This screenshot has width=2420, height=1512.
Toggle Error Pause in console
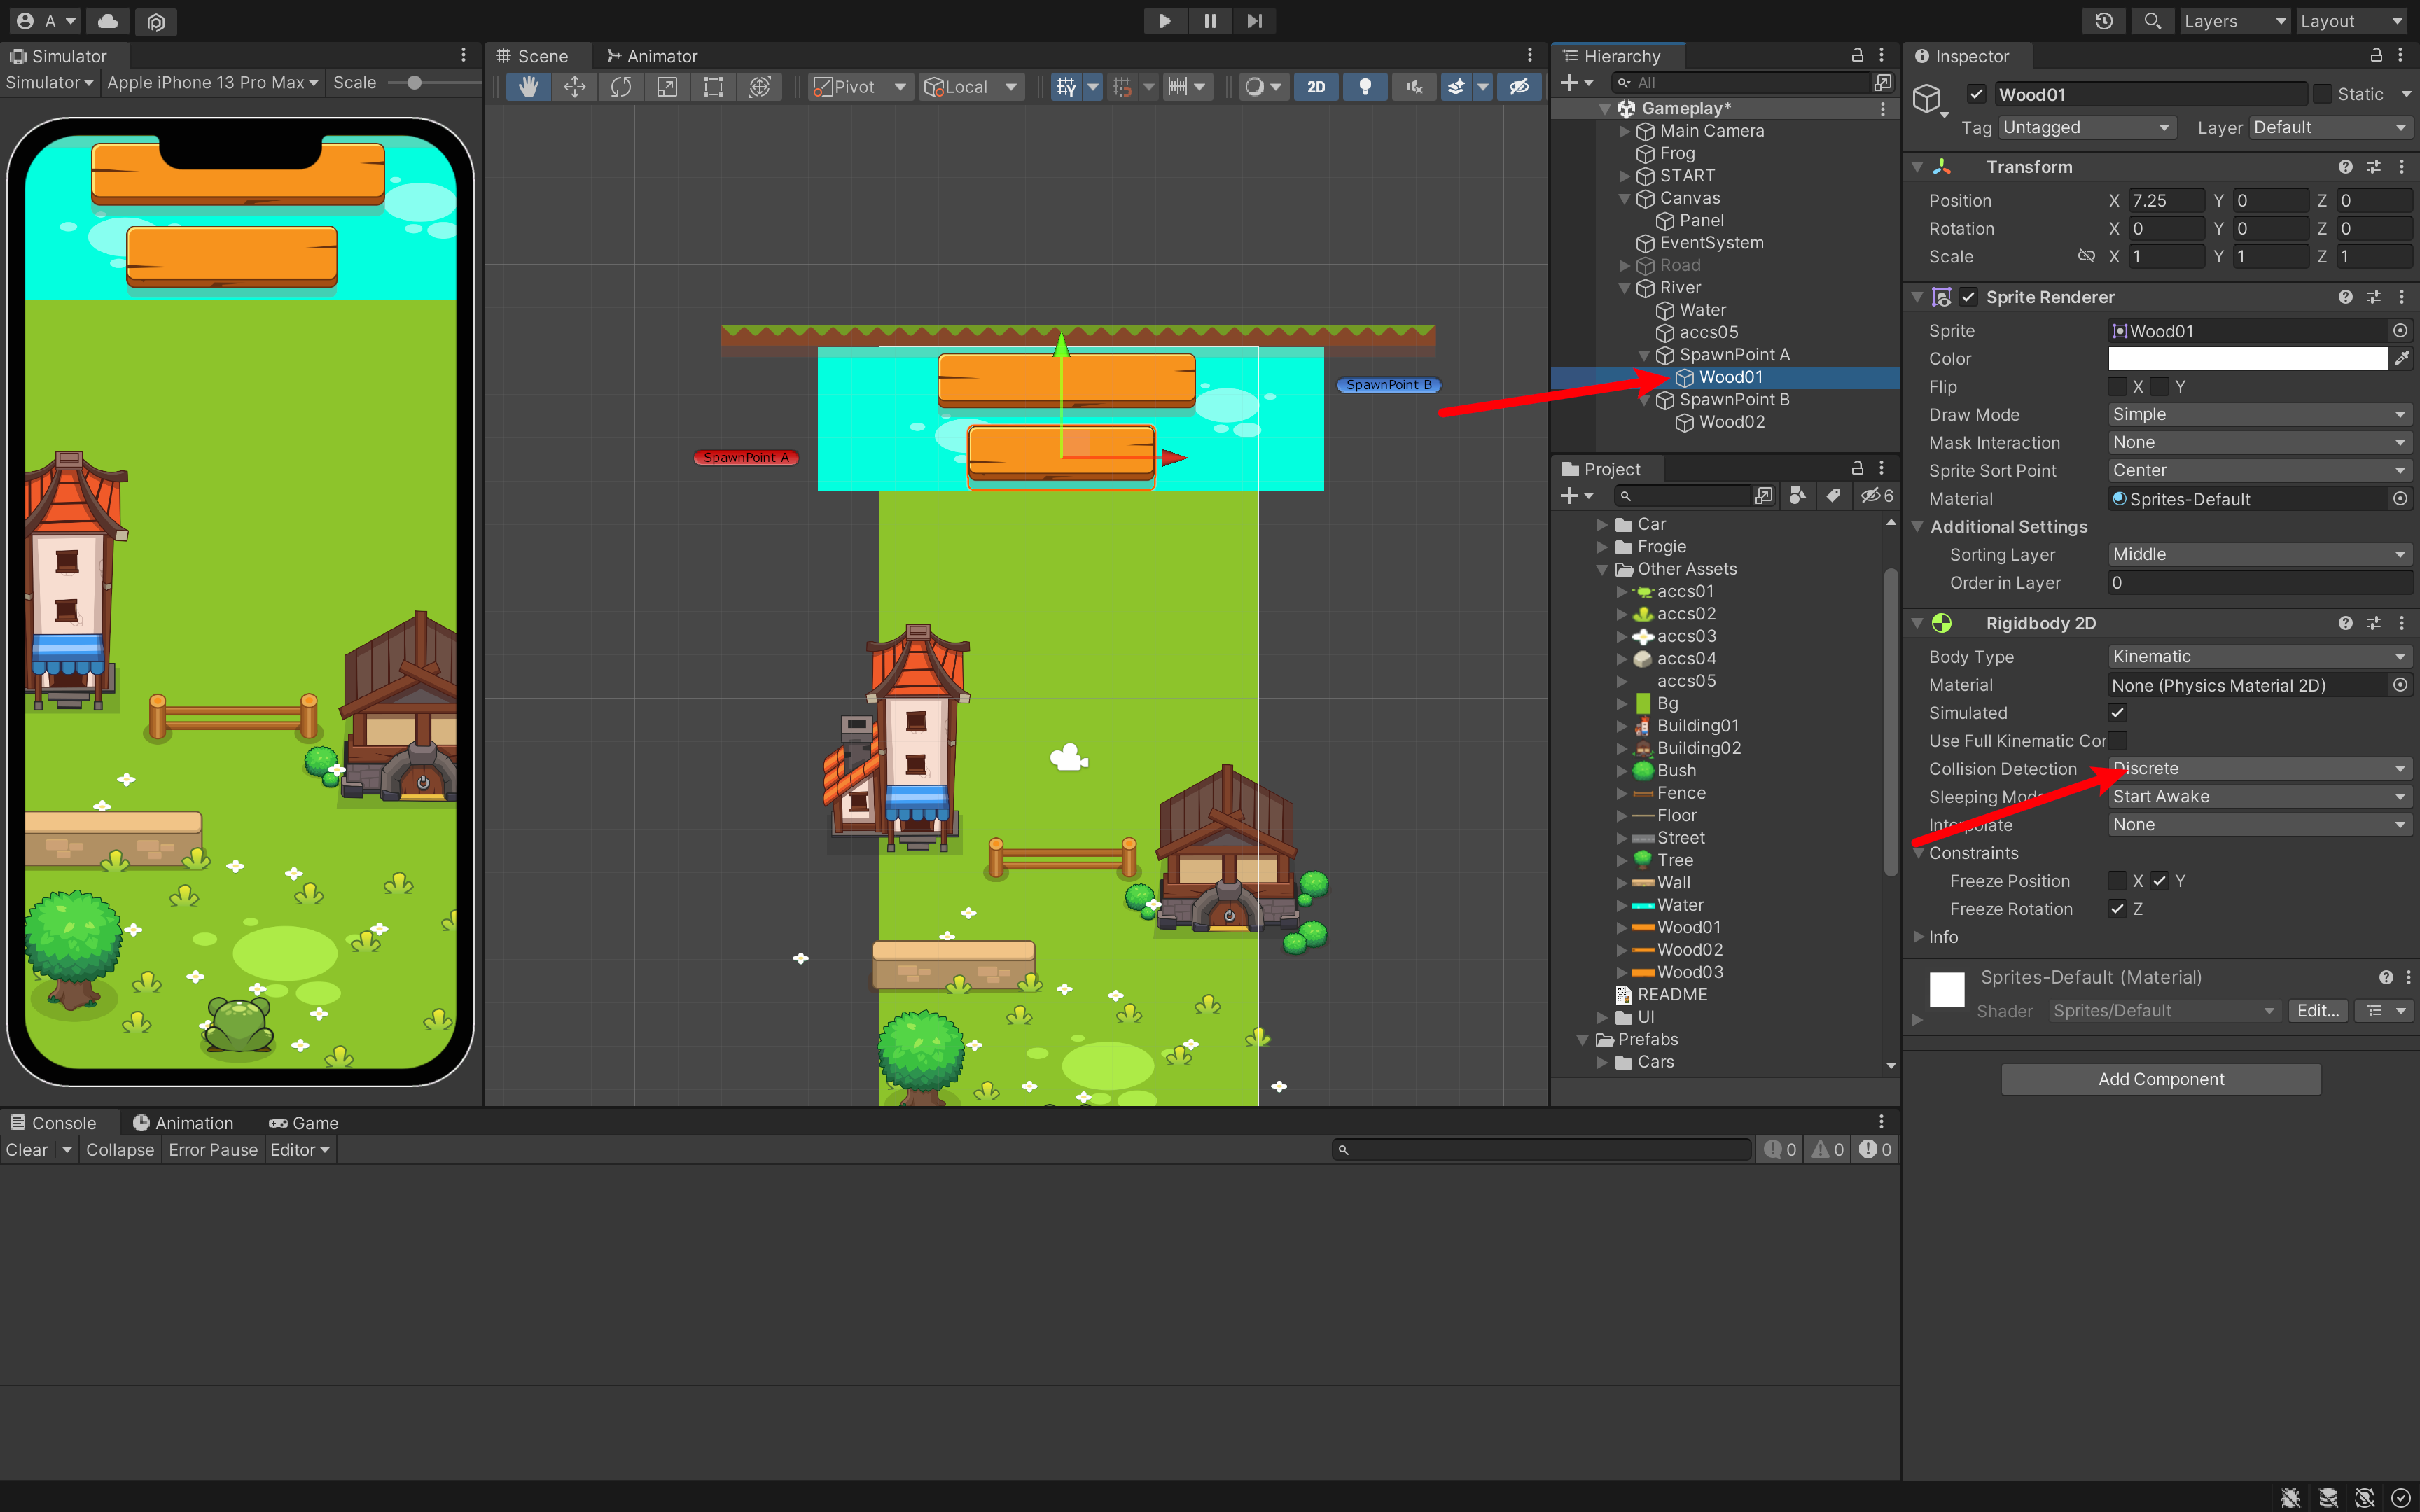(x=213, y=1150)
